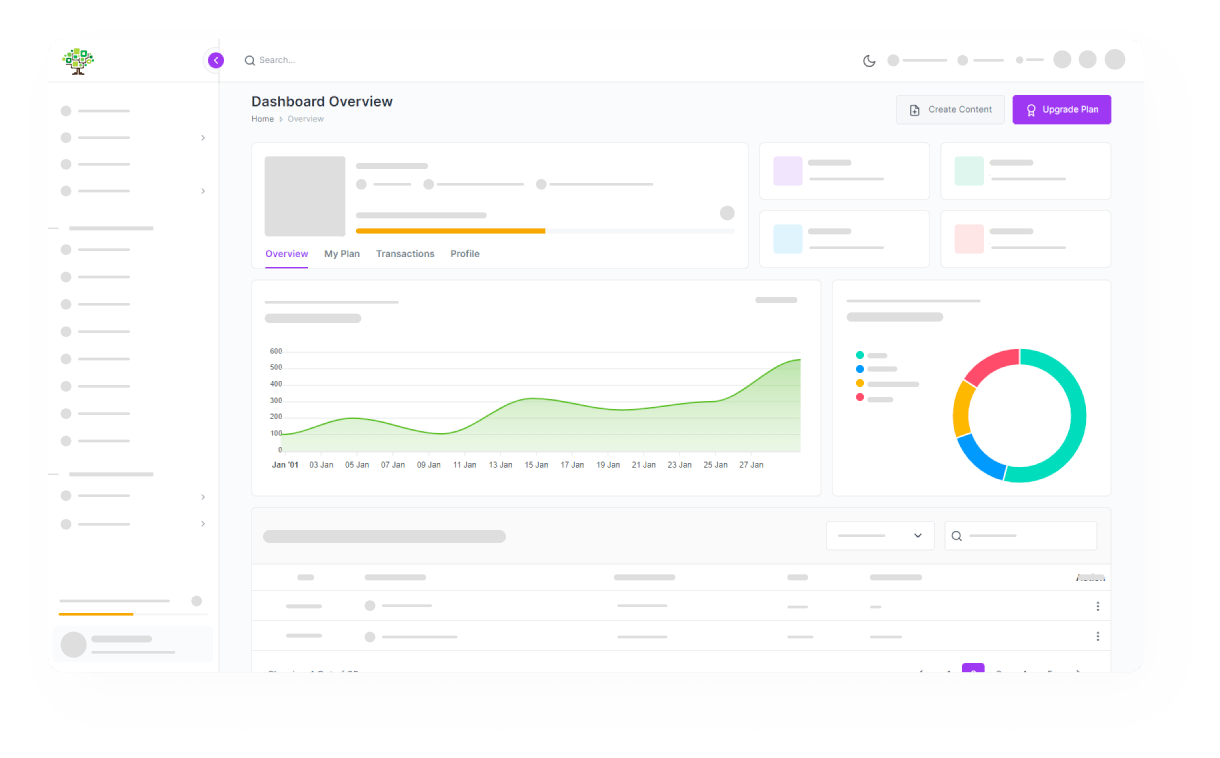This screenshot has height=758, width=1220.
Task: Click the Dashboard Overview heading
Action: coord(322,101)
